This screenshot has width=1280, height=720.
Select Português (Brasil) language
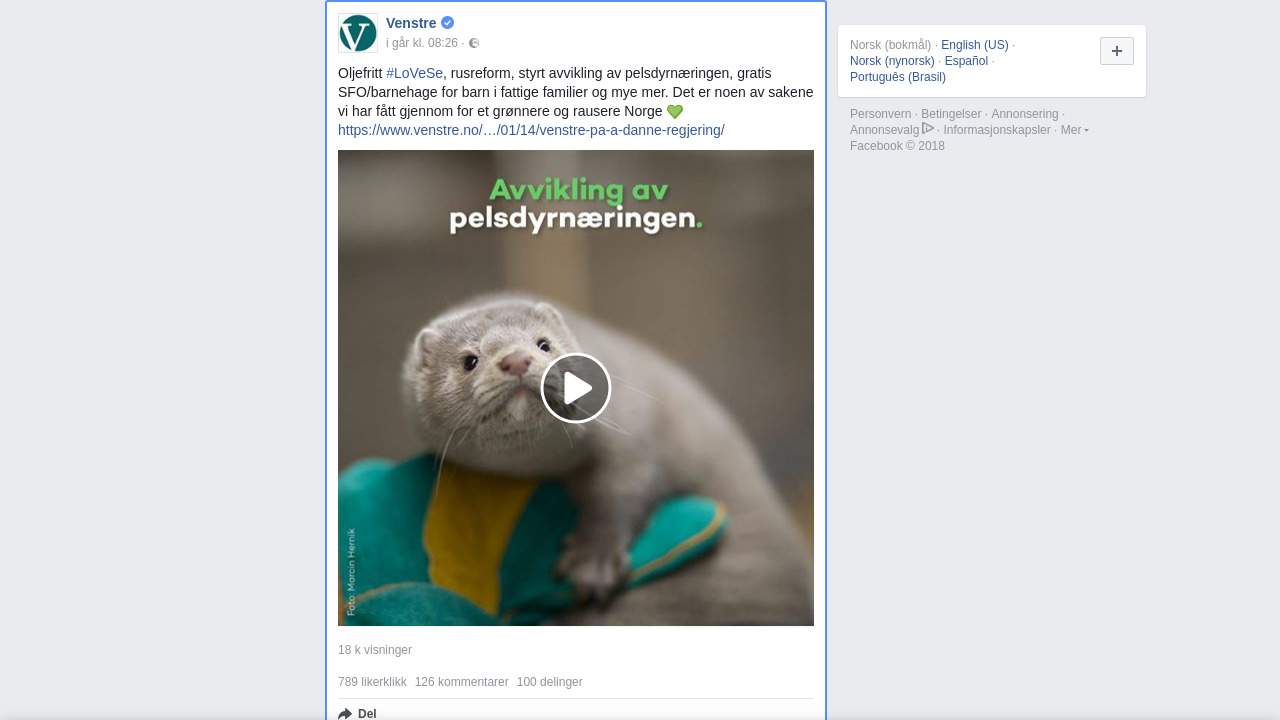tap(898, 77)
